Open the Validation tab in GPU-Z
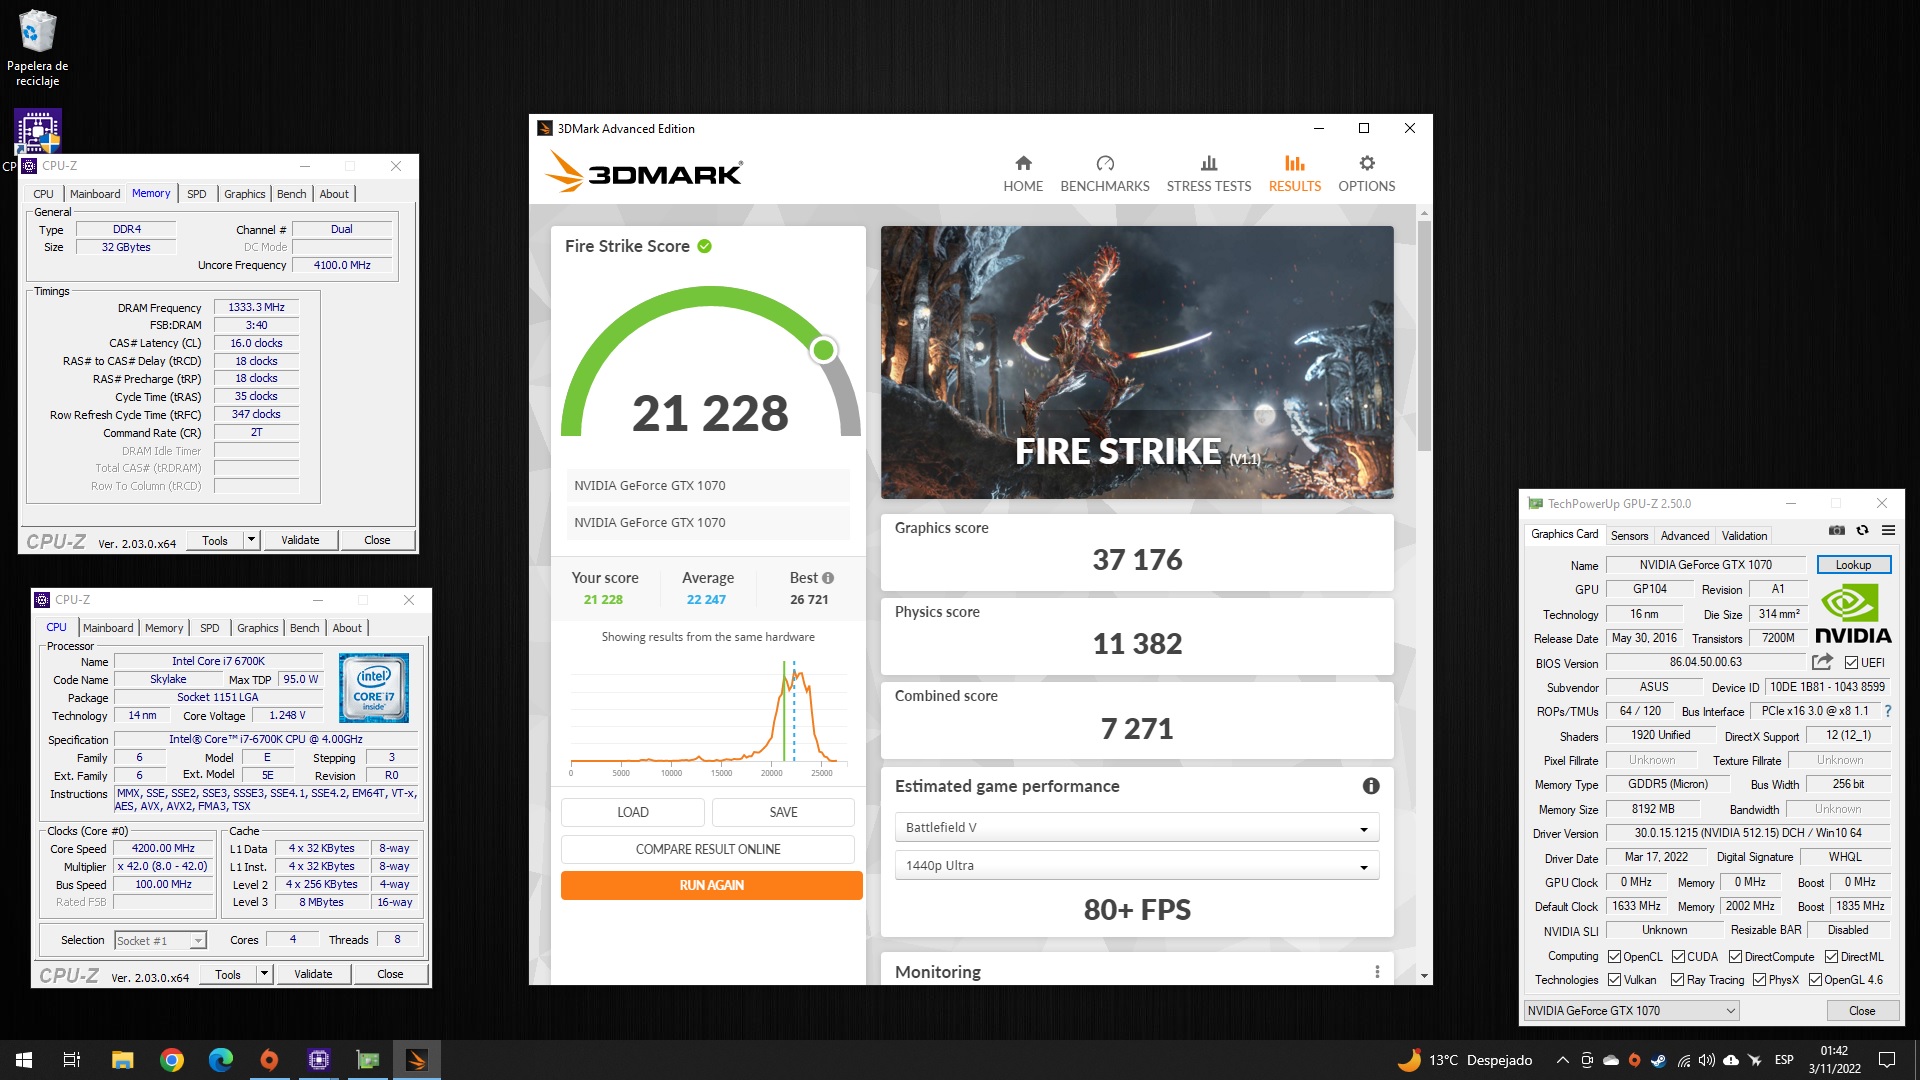Image resolution: width=1920 pixels, height=1080 pixels. 1744,536
